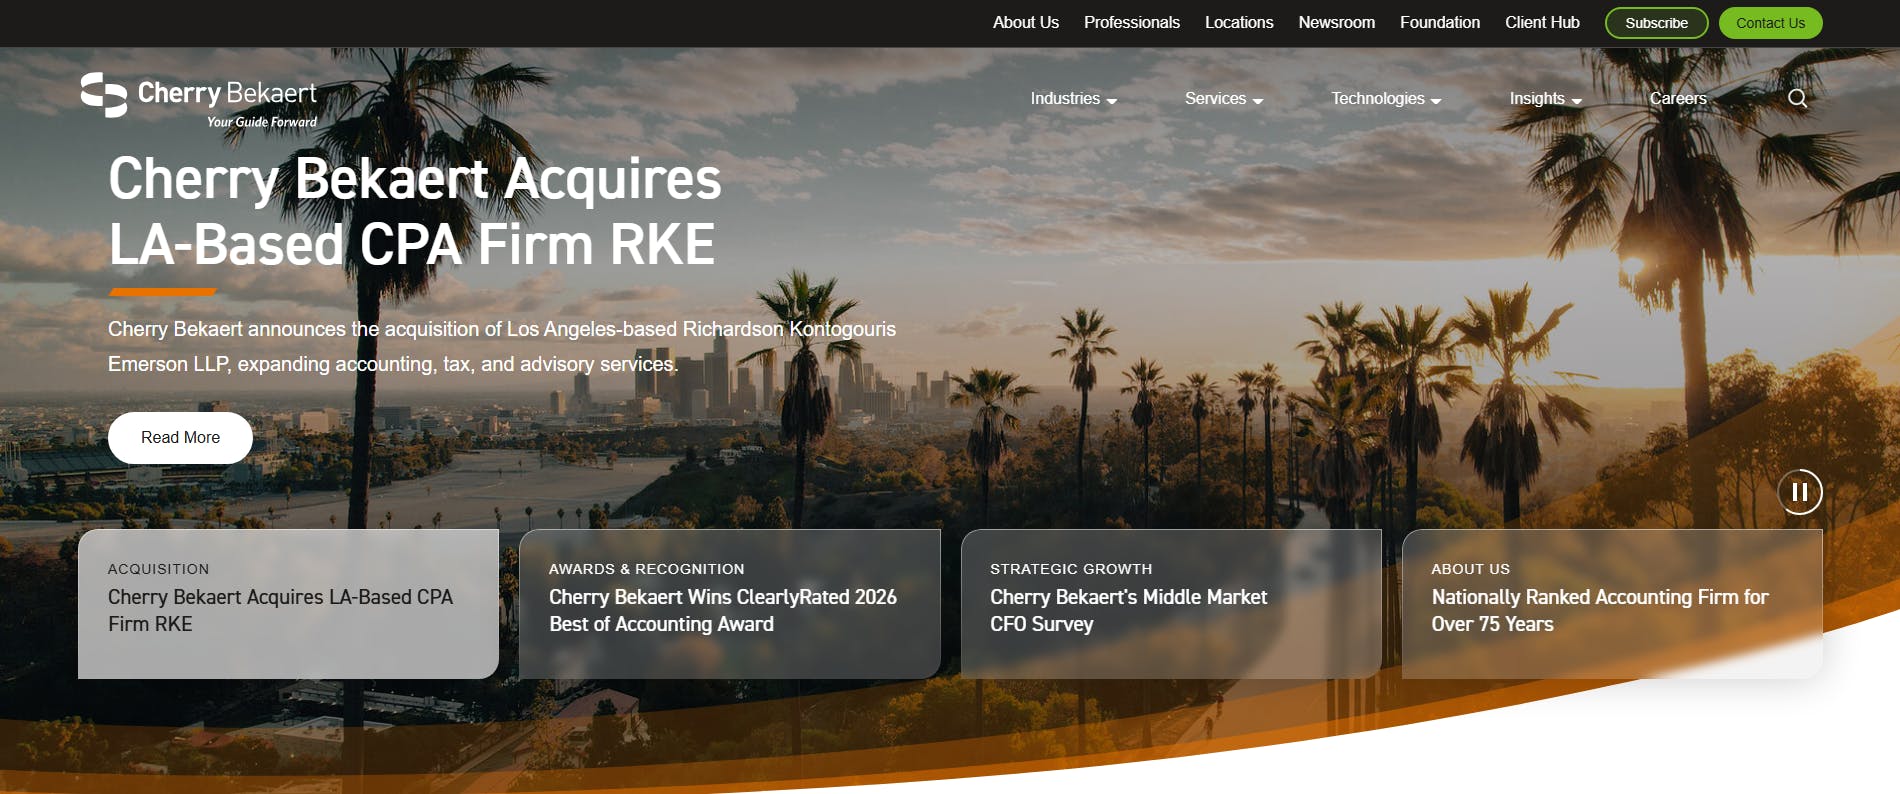Visit the Newsroom link
1900x794 pixels.
tap(1337, 22)
